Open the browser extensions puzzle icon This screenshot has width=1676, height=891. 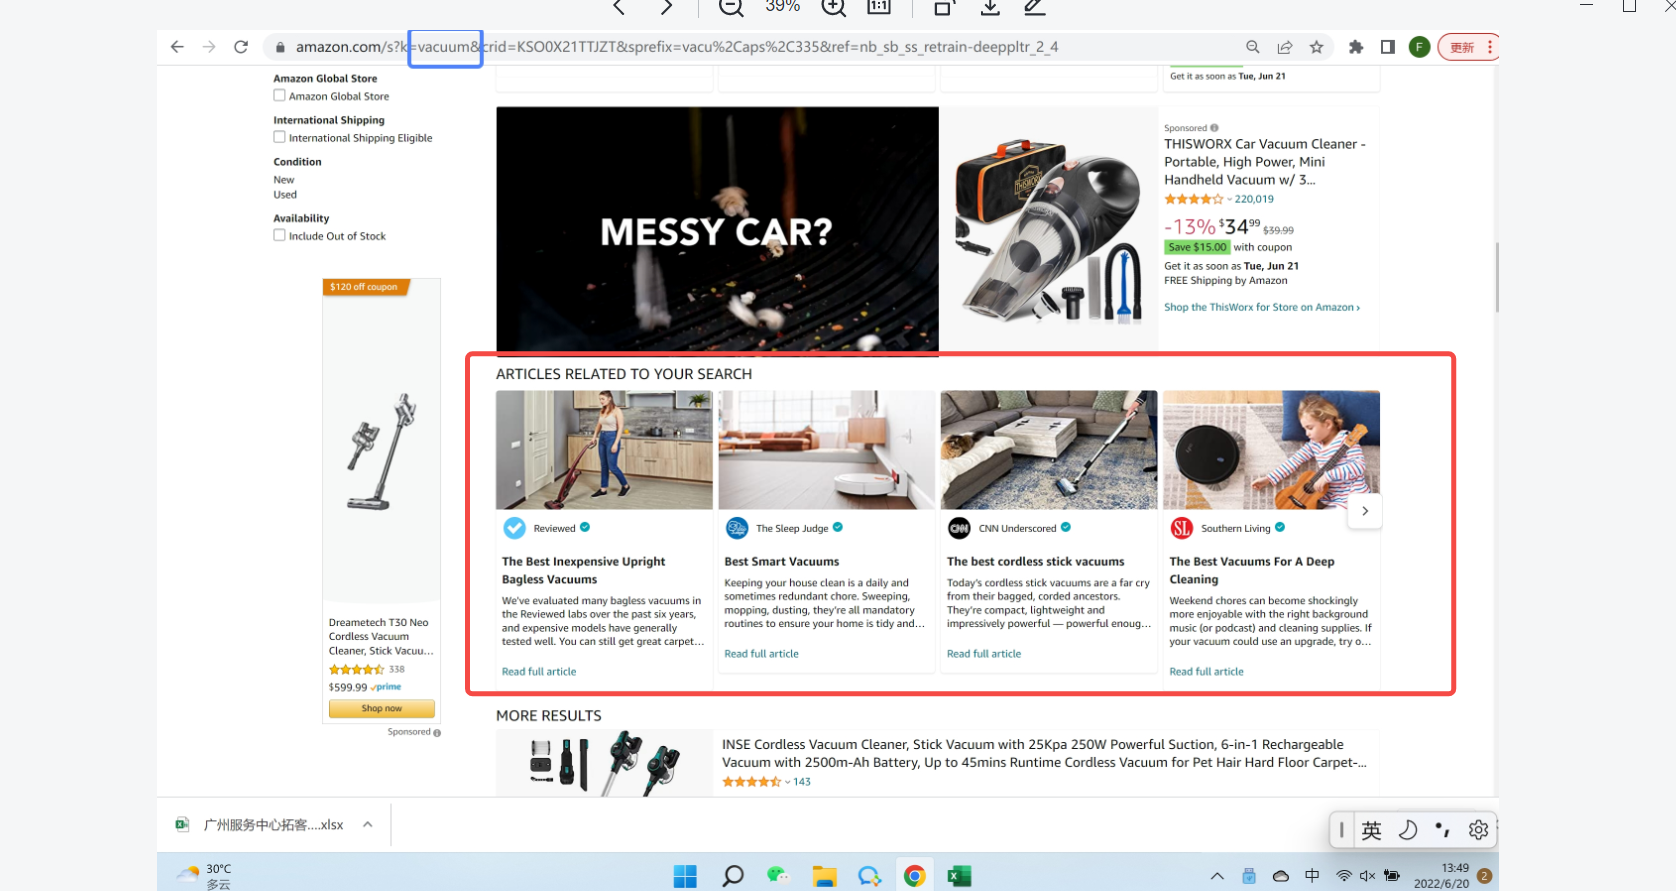point(1356,47)
